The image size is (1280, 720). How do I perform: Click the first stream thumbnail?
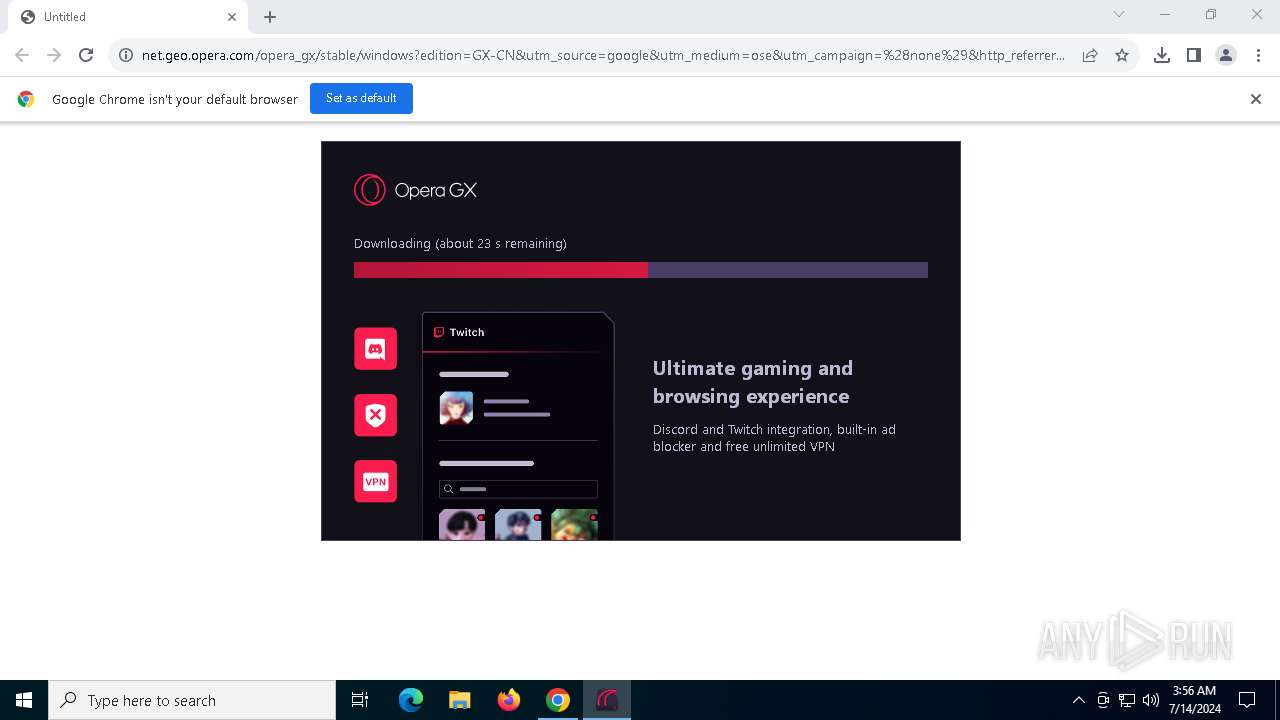click(x=462, y=525)
